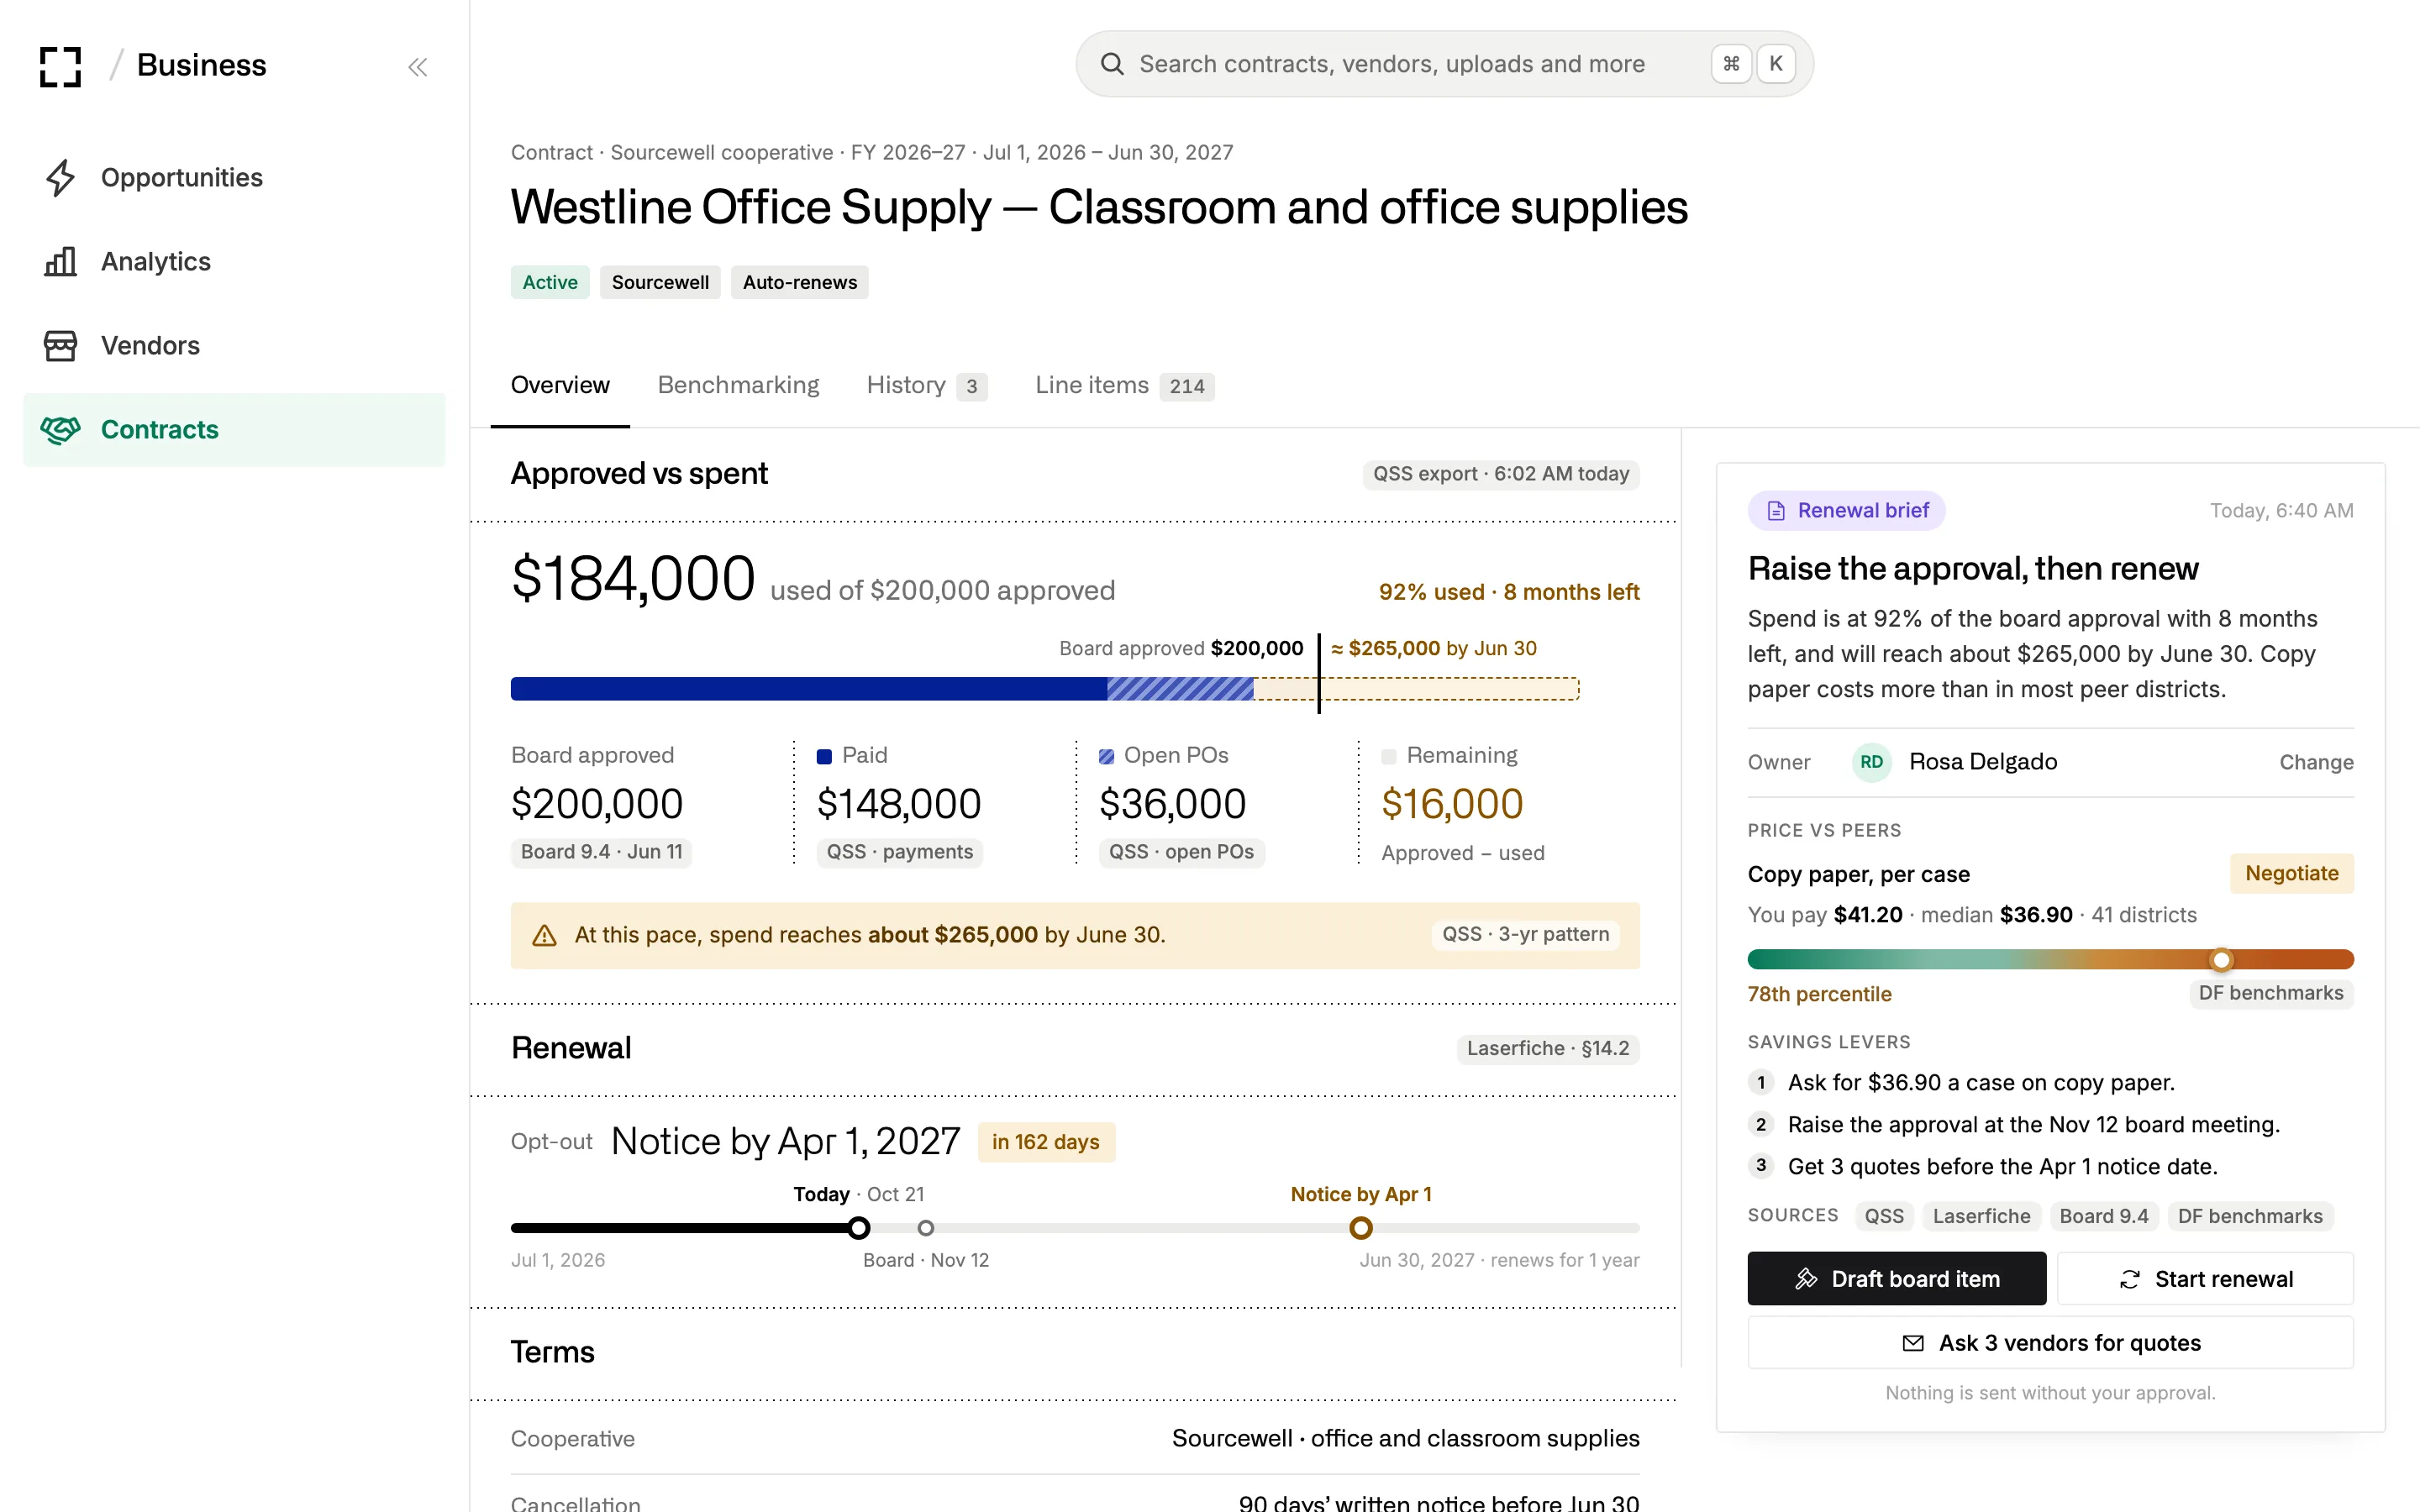The image size is (2420, 1512).
Task: Click the Notice by Apr 1 timeline marker
Action: (1361, 1228)
